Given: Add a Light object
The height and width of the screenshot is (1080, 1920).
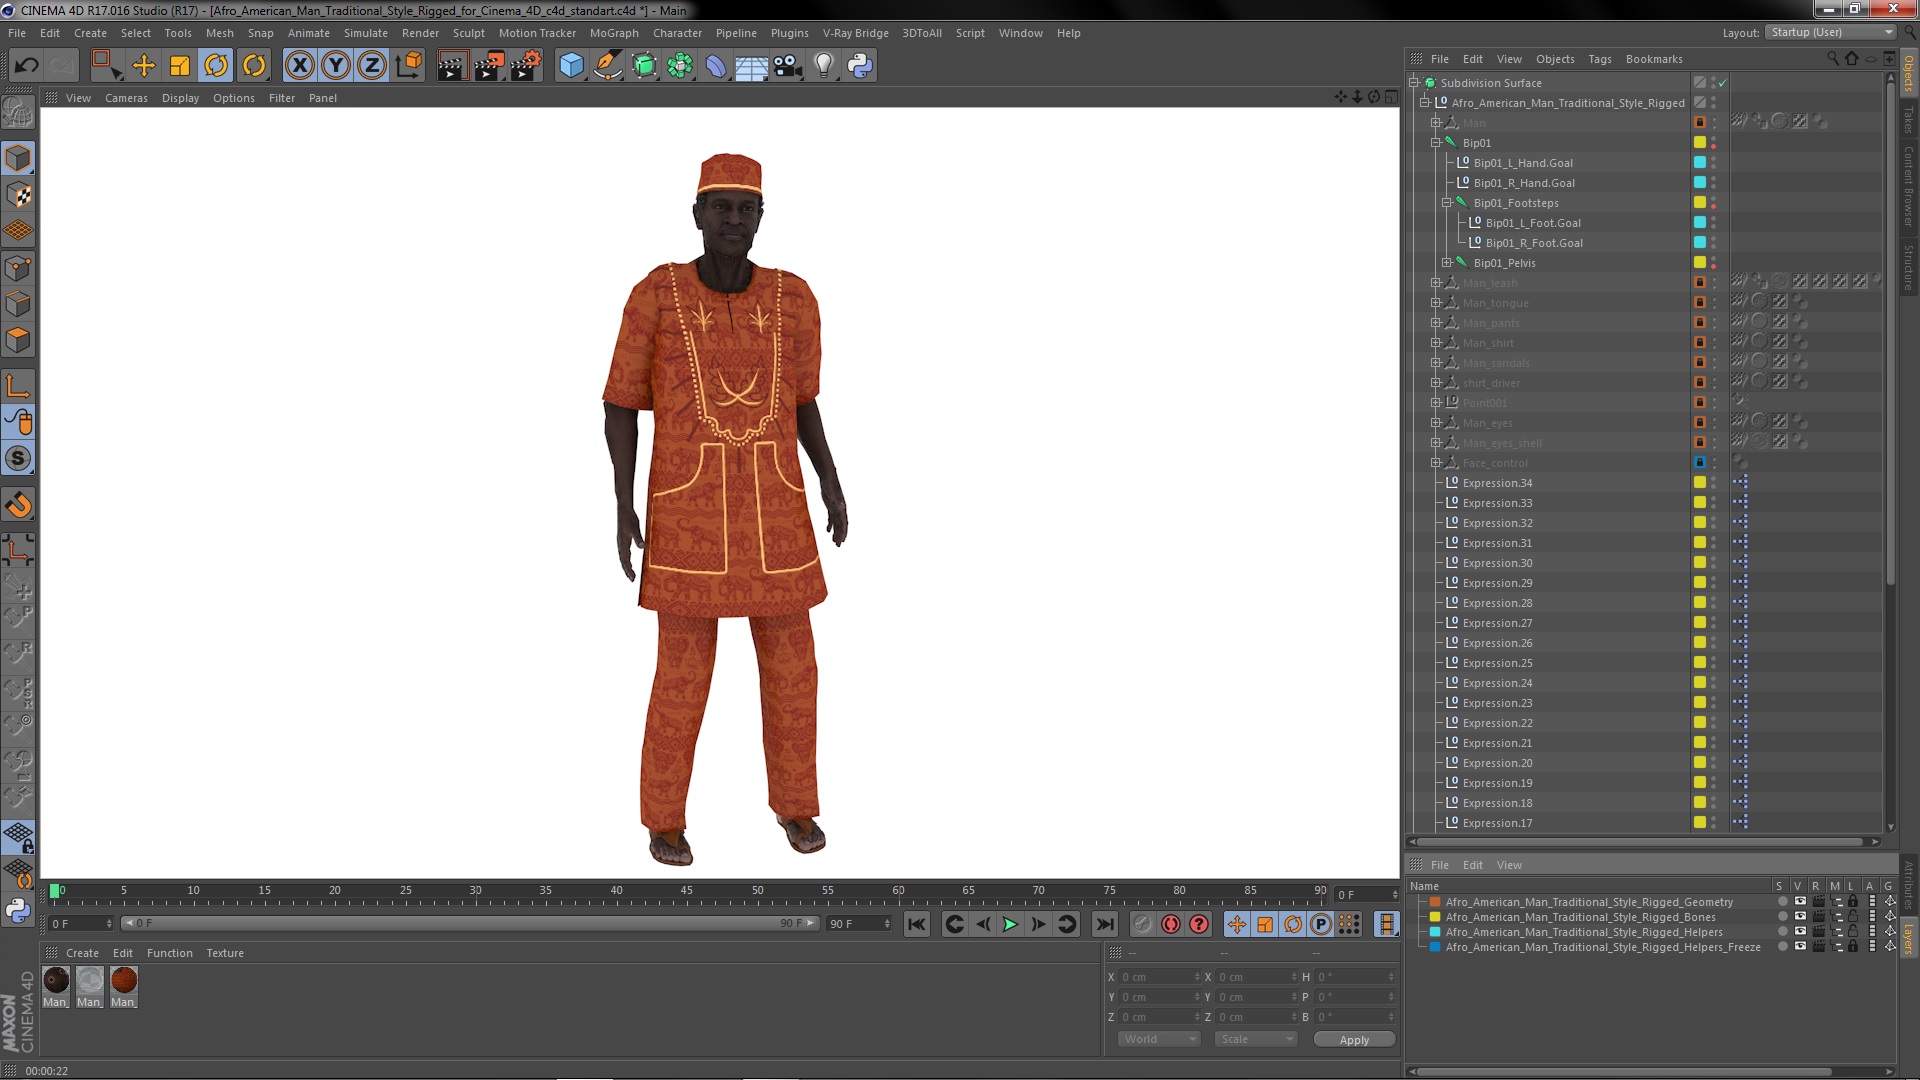Looking at the screenshot, I should coord(824,66).
